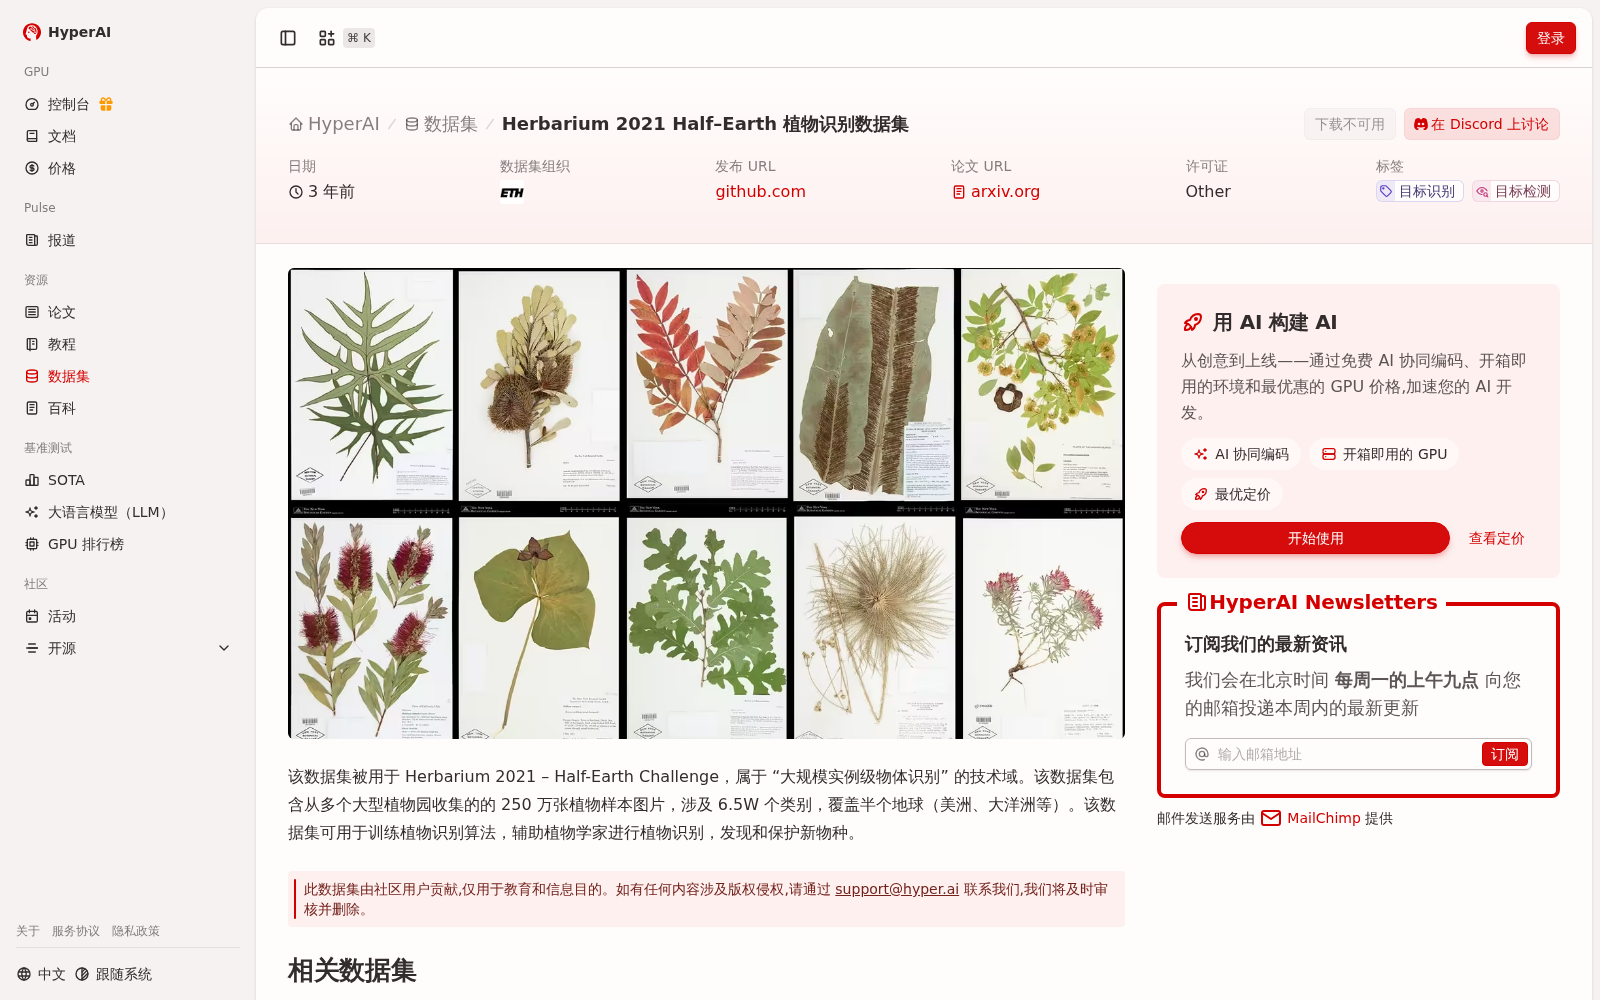Click the '3 年前' date text
The image size is (1600, 1000).
pyautogui.click(x=331, y=191)
